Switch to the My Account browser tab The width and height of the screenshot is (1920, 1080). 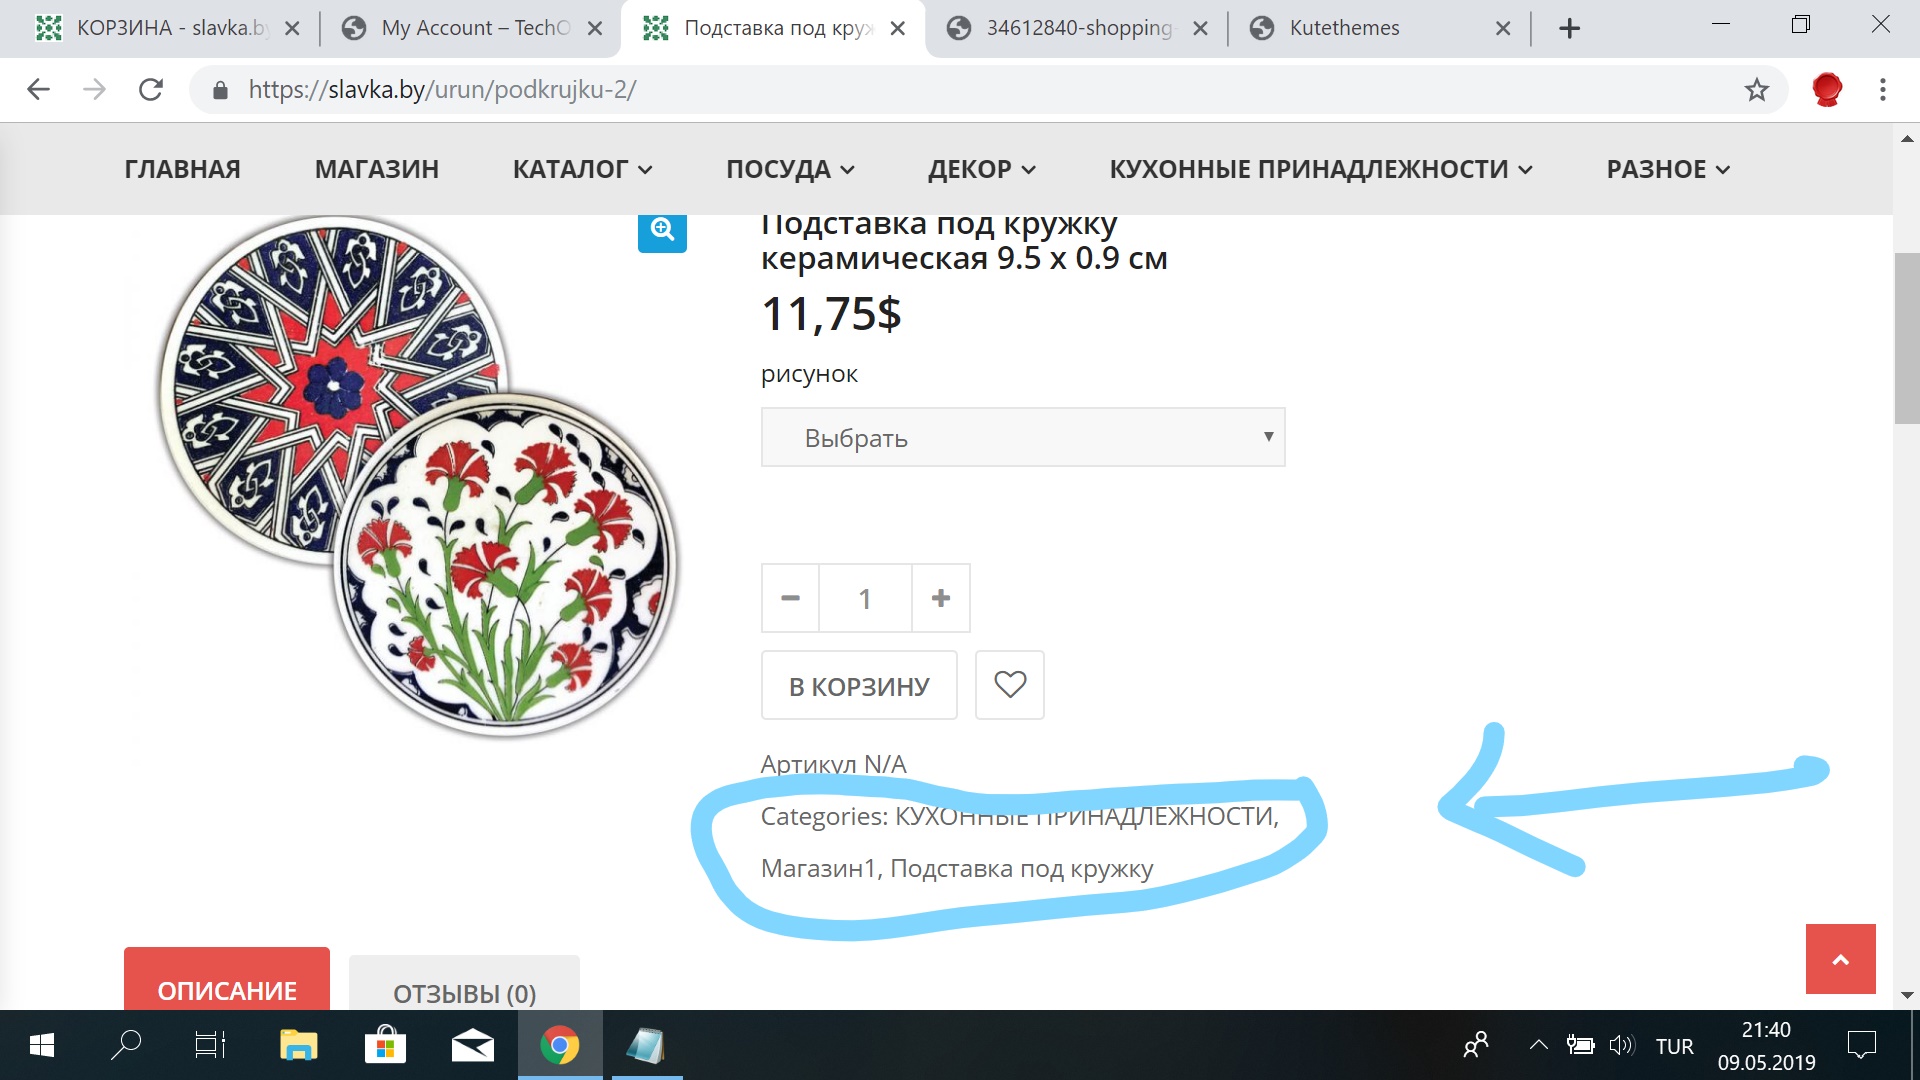coord(470,28)
